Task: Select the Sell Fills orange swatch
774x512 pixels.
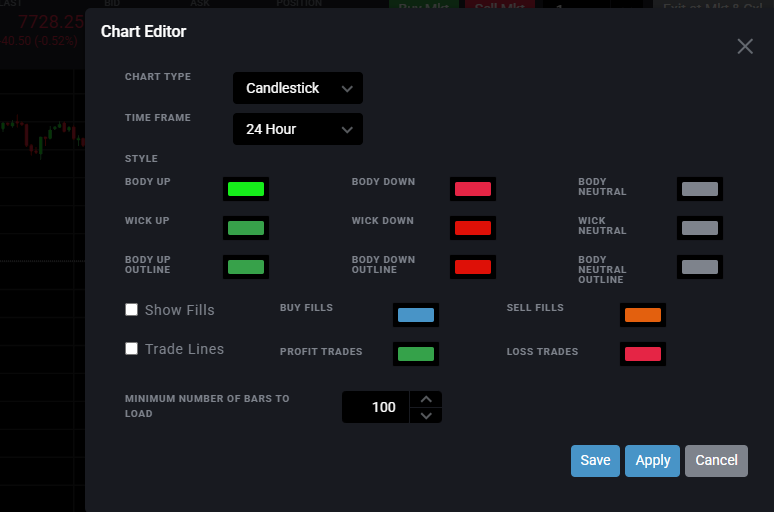Action: pos(643,315)
